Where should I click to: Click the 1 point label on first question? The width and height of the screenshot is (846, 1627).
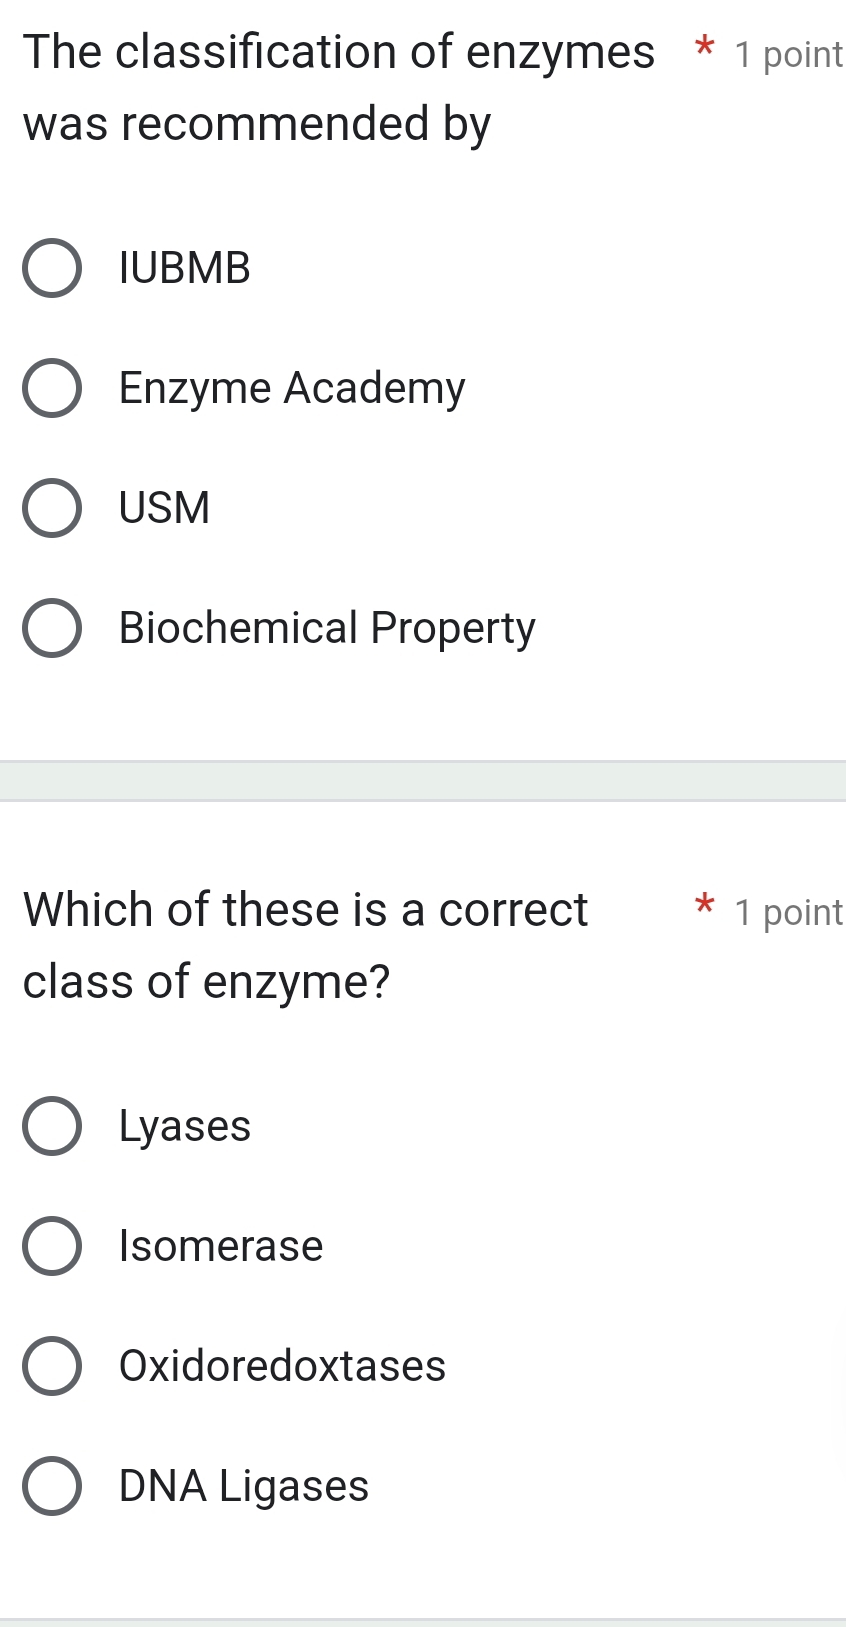pyautogui.click(x=788, y=55)
